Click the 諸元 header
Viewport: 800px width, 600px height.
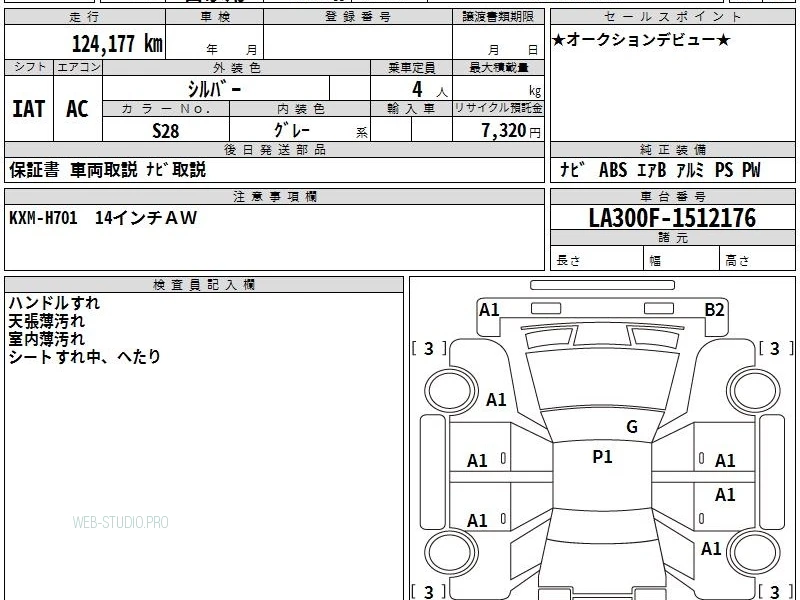point(672,238)
